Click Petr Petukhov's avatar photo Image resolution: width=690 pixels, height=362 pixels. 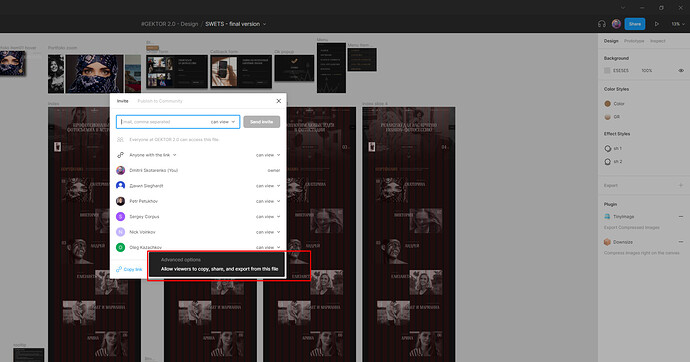pos(120,201)
